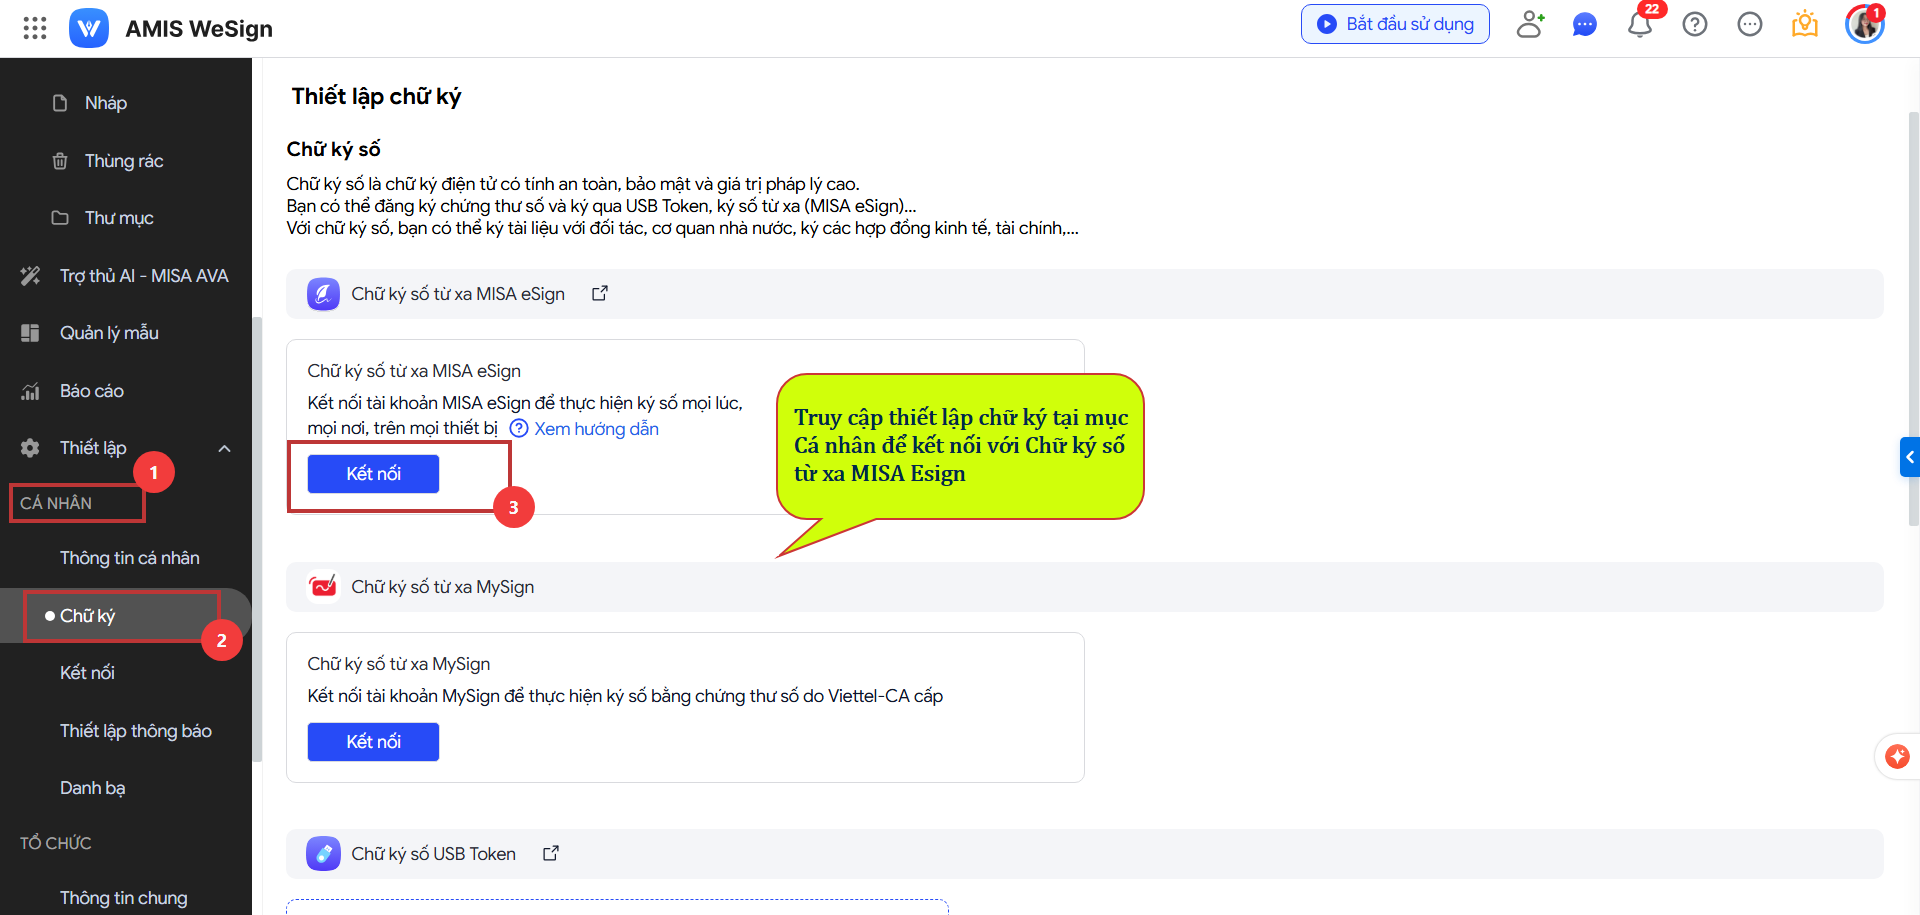Open the chat messages icon
The height and width of the screenshot is (915, 1920).
pyautogui.click(x=1585, y=24)
